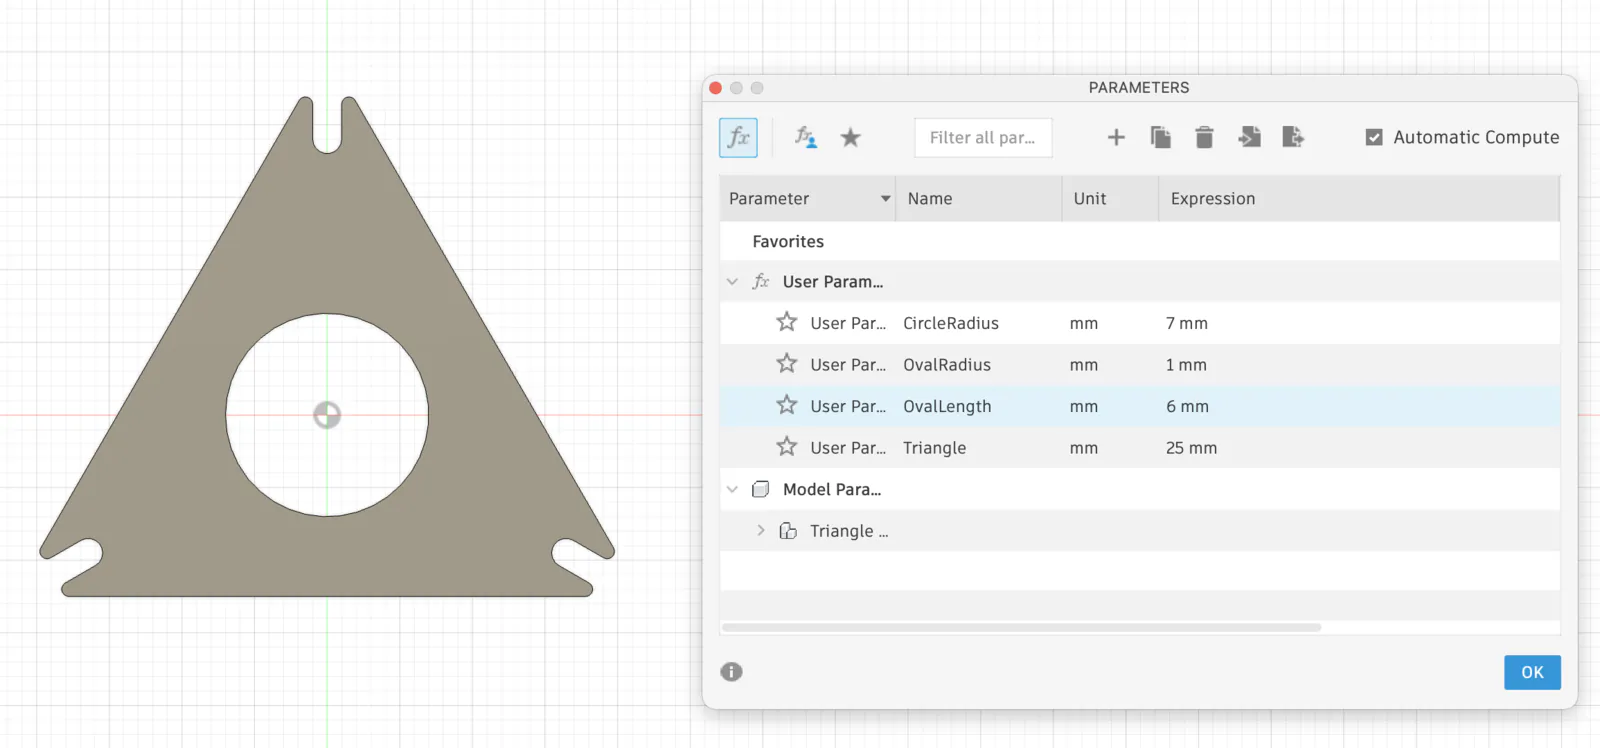The height and width of the screenshot is (748, 1600).
Task: Click the User Par... label in Triangle row
Action: [848, 448]
